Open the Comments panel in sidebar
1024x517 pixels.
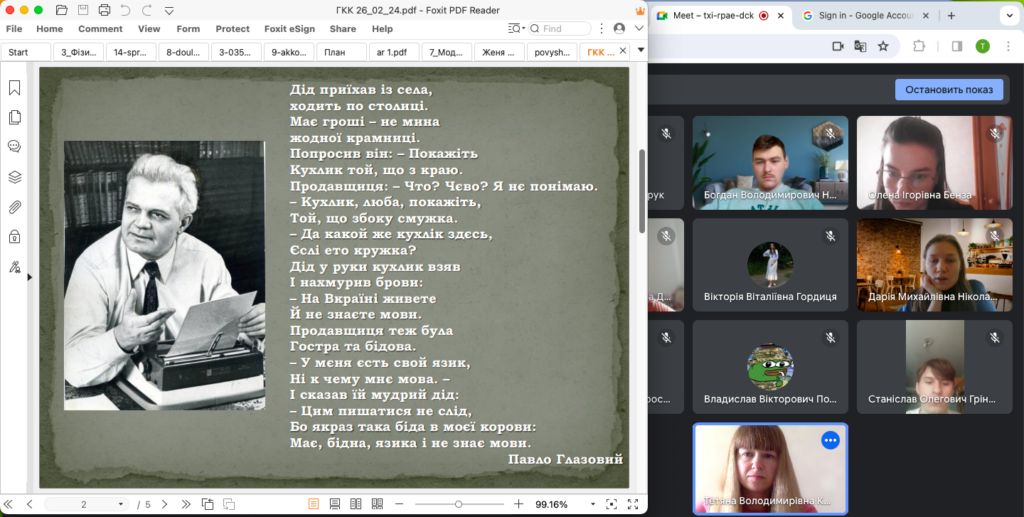[14, 146]
